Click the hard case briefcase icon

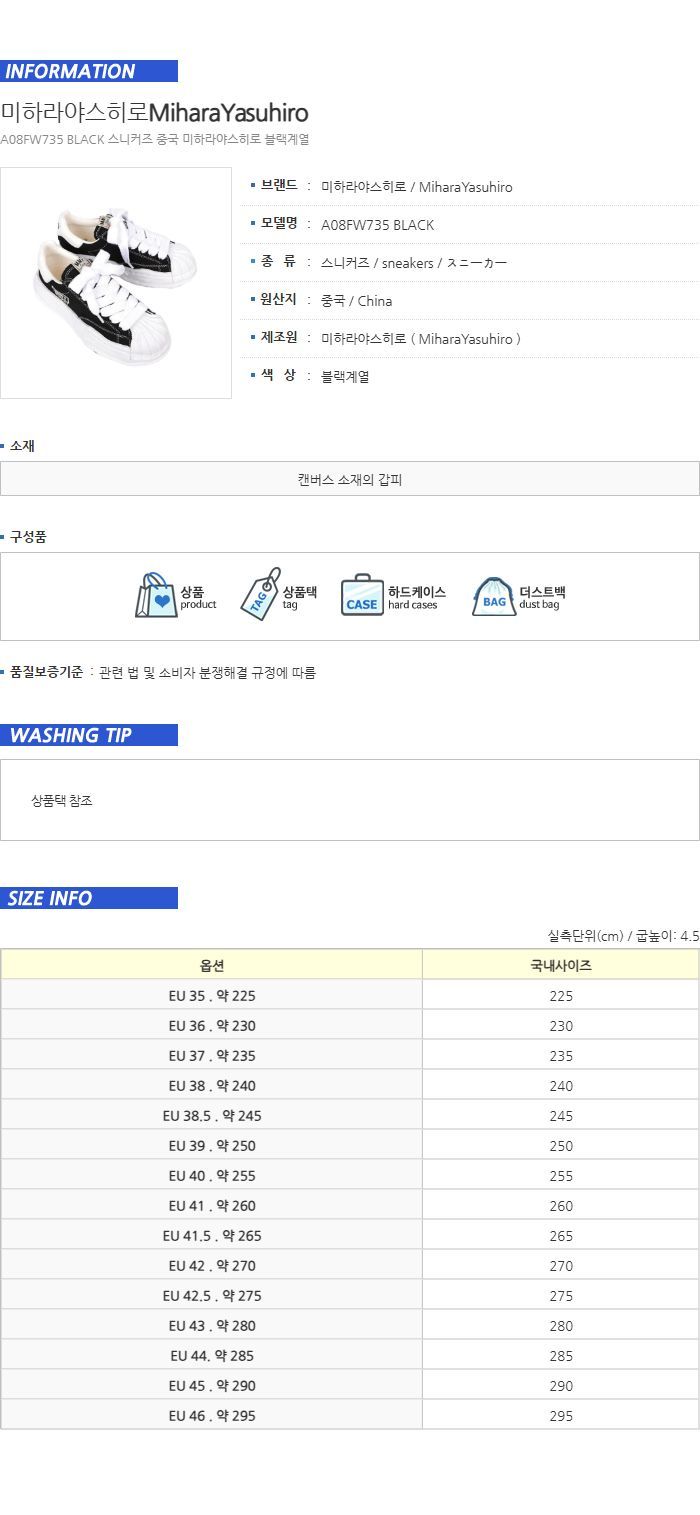362,596
